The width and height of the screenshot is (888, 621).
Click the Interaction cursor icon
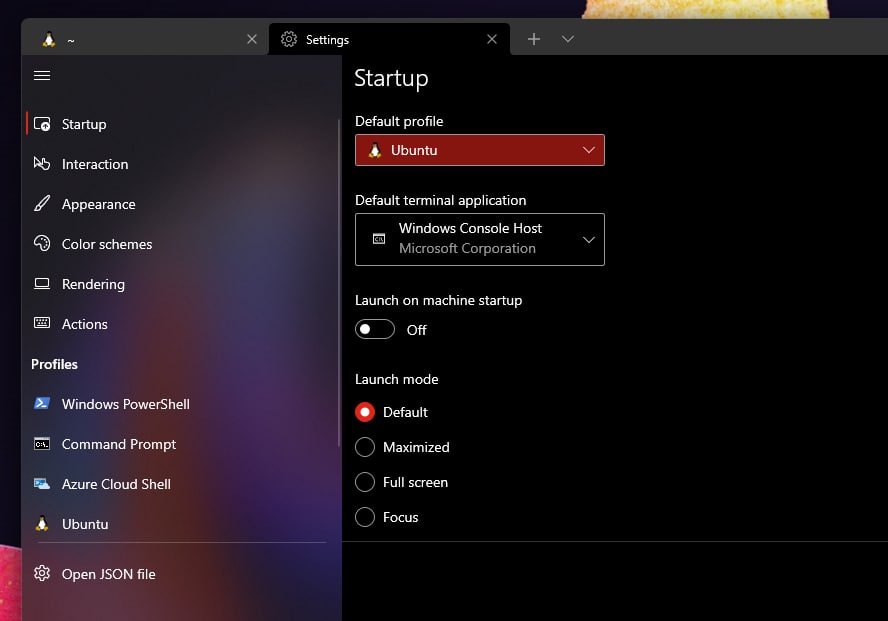click(42, 164)
